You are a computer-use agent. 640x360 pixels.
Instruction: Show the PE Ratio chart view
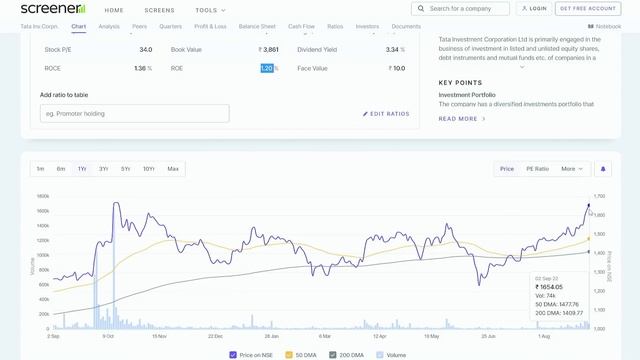(x=538, y=169)
